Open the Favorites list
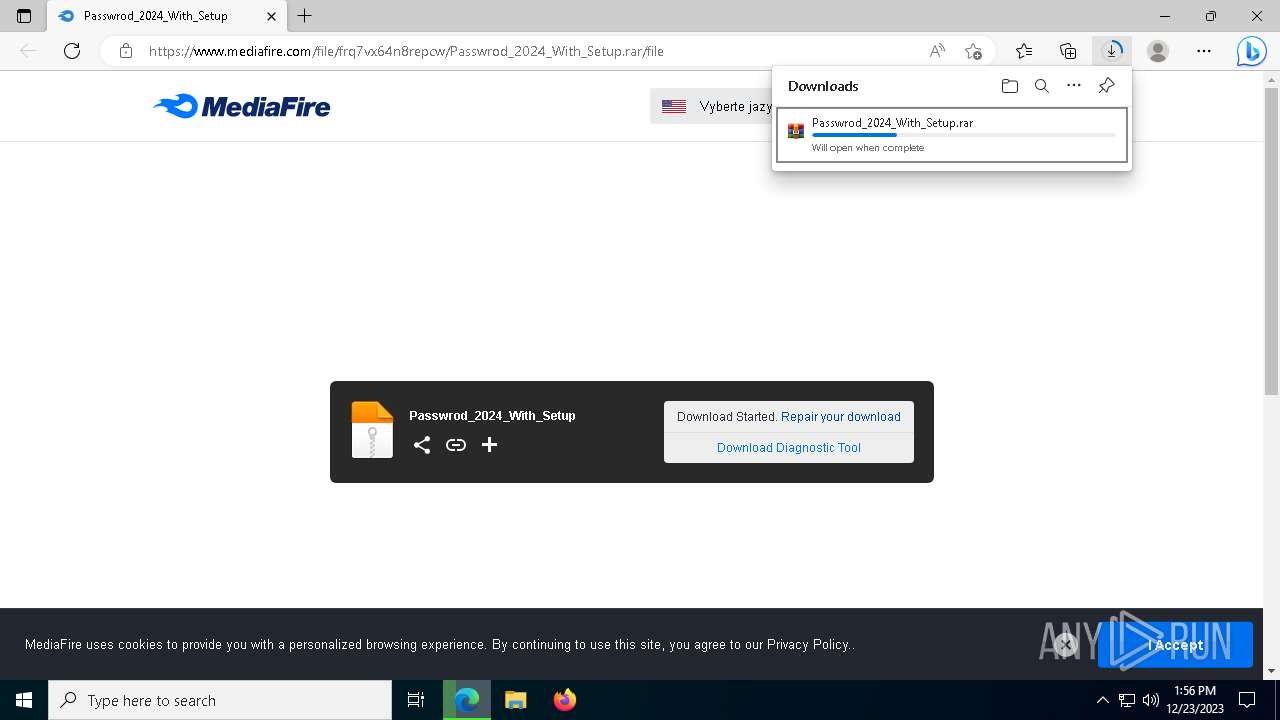1280x720 pixels. (1024, 51)
